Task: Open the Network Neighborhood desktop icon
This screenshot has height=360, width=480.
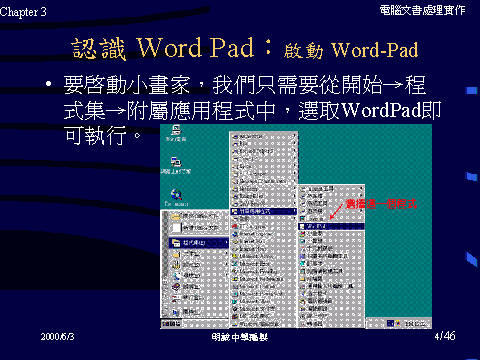Action: 176,166
